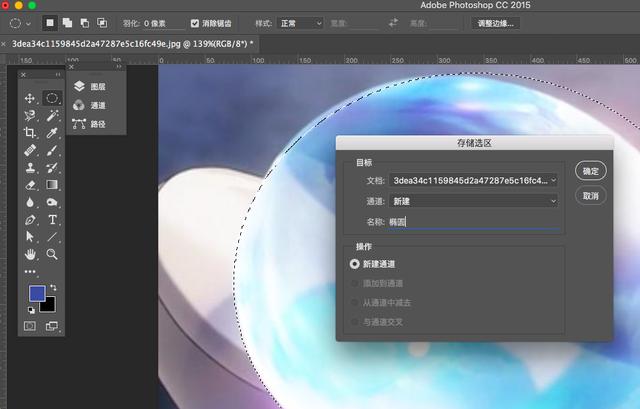640x409 pixels.
Task: Select the Move tool
Action: 30,98
